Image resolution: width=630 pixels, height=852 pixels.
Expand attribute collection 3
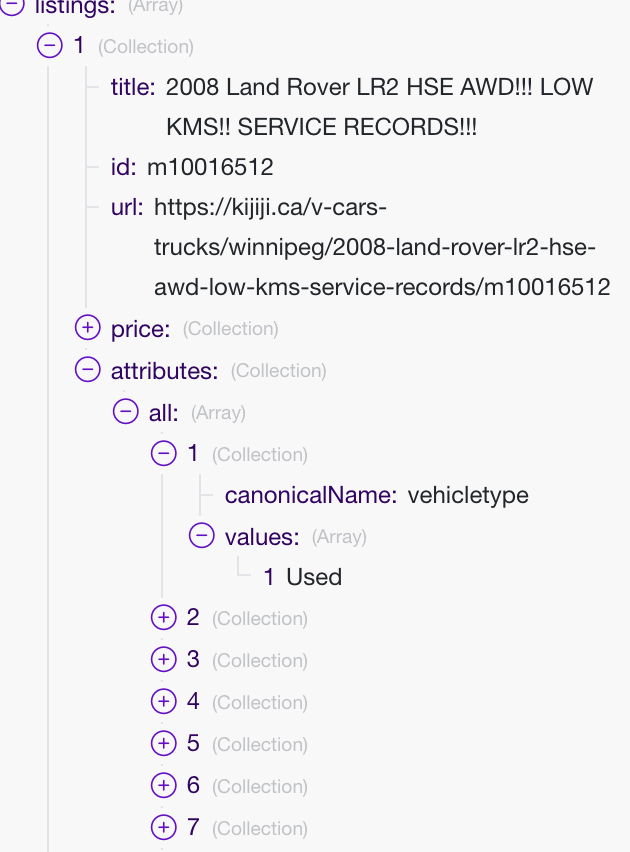[x=164, y=660]
